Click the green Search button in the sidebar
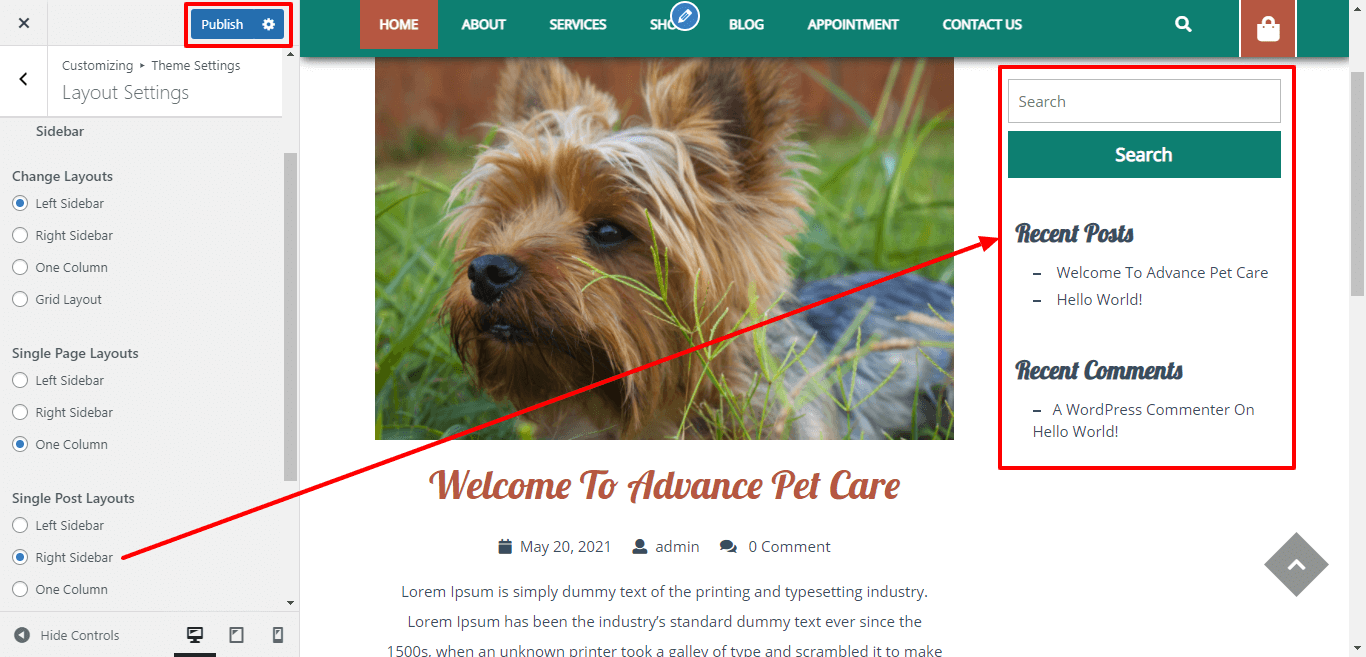Viewport: 1366px width, 657px height. point(1144,154)
